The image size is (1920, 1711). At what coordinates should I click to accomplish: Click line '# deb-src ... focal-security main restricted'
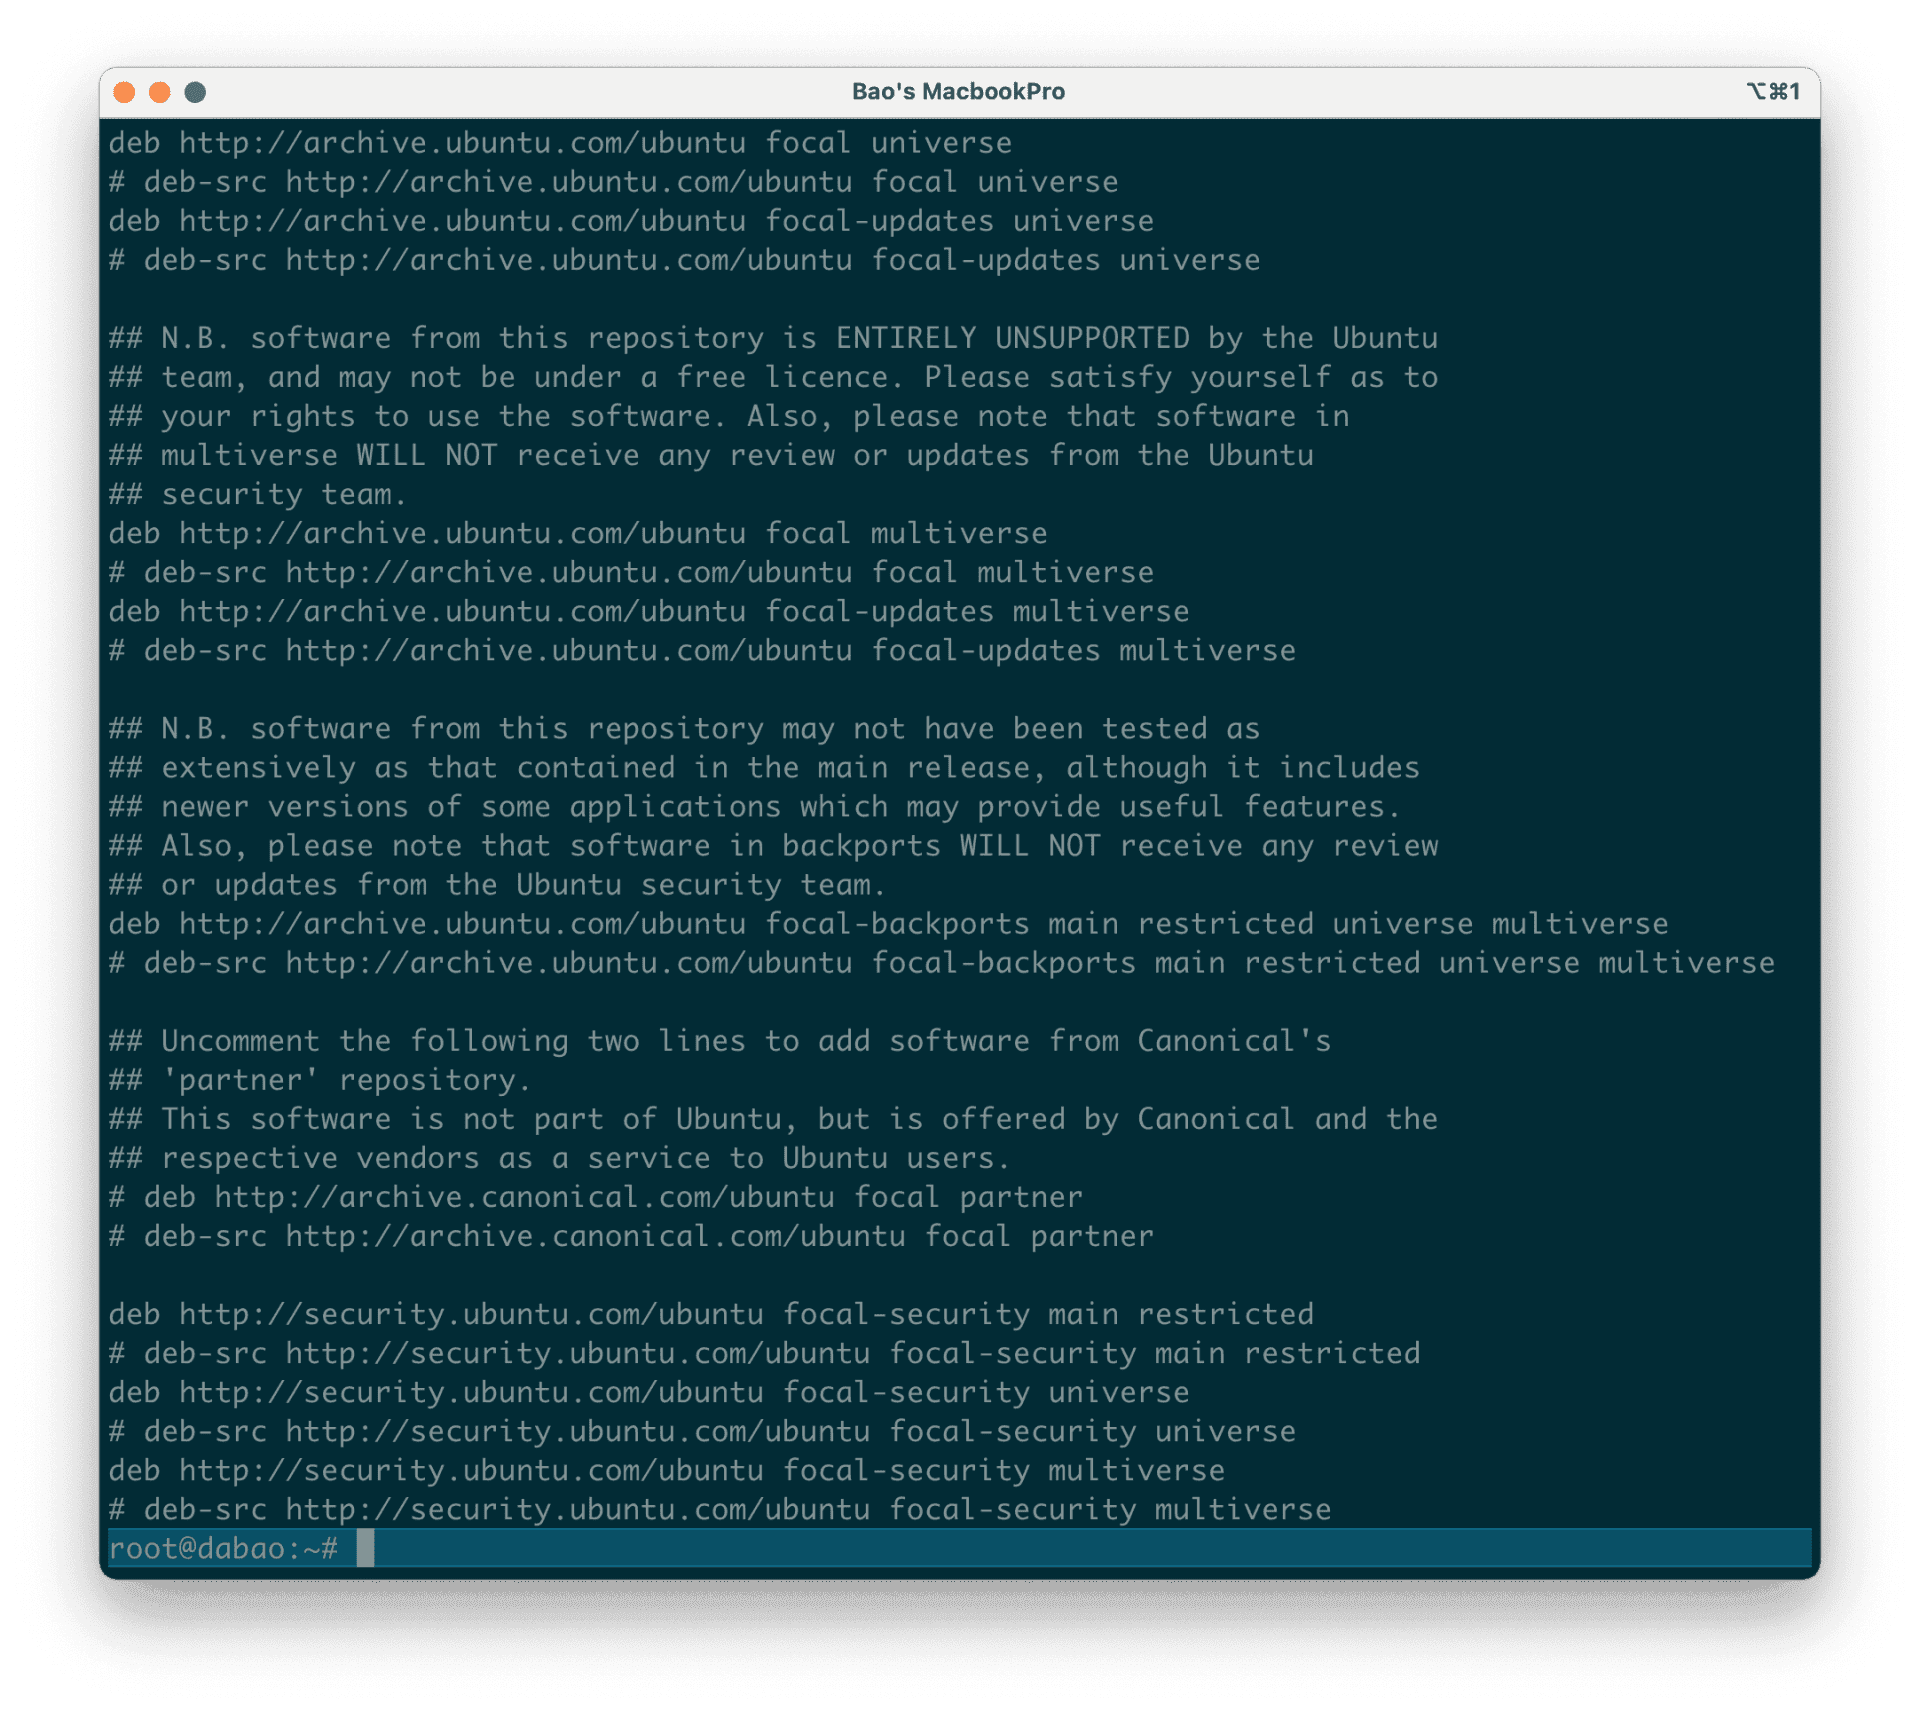tap(764, 1352)
